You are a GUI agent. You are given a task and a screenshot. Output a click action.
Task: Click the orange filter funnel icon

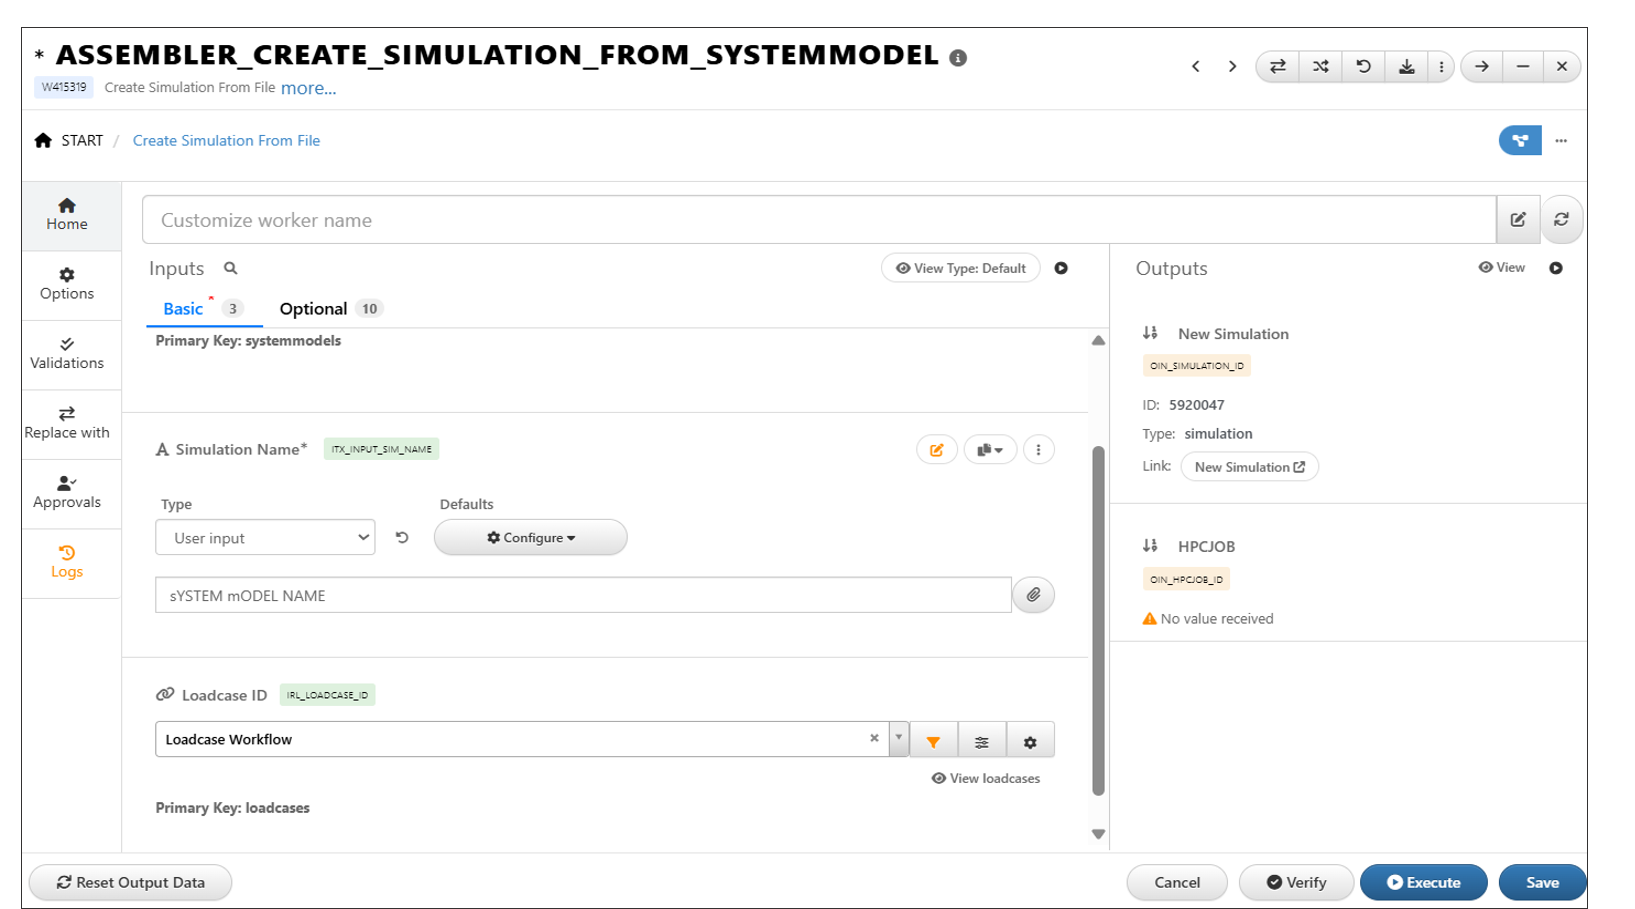tap(933, 741)
